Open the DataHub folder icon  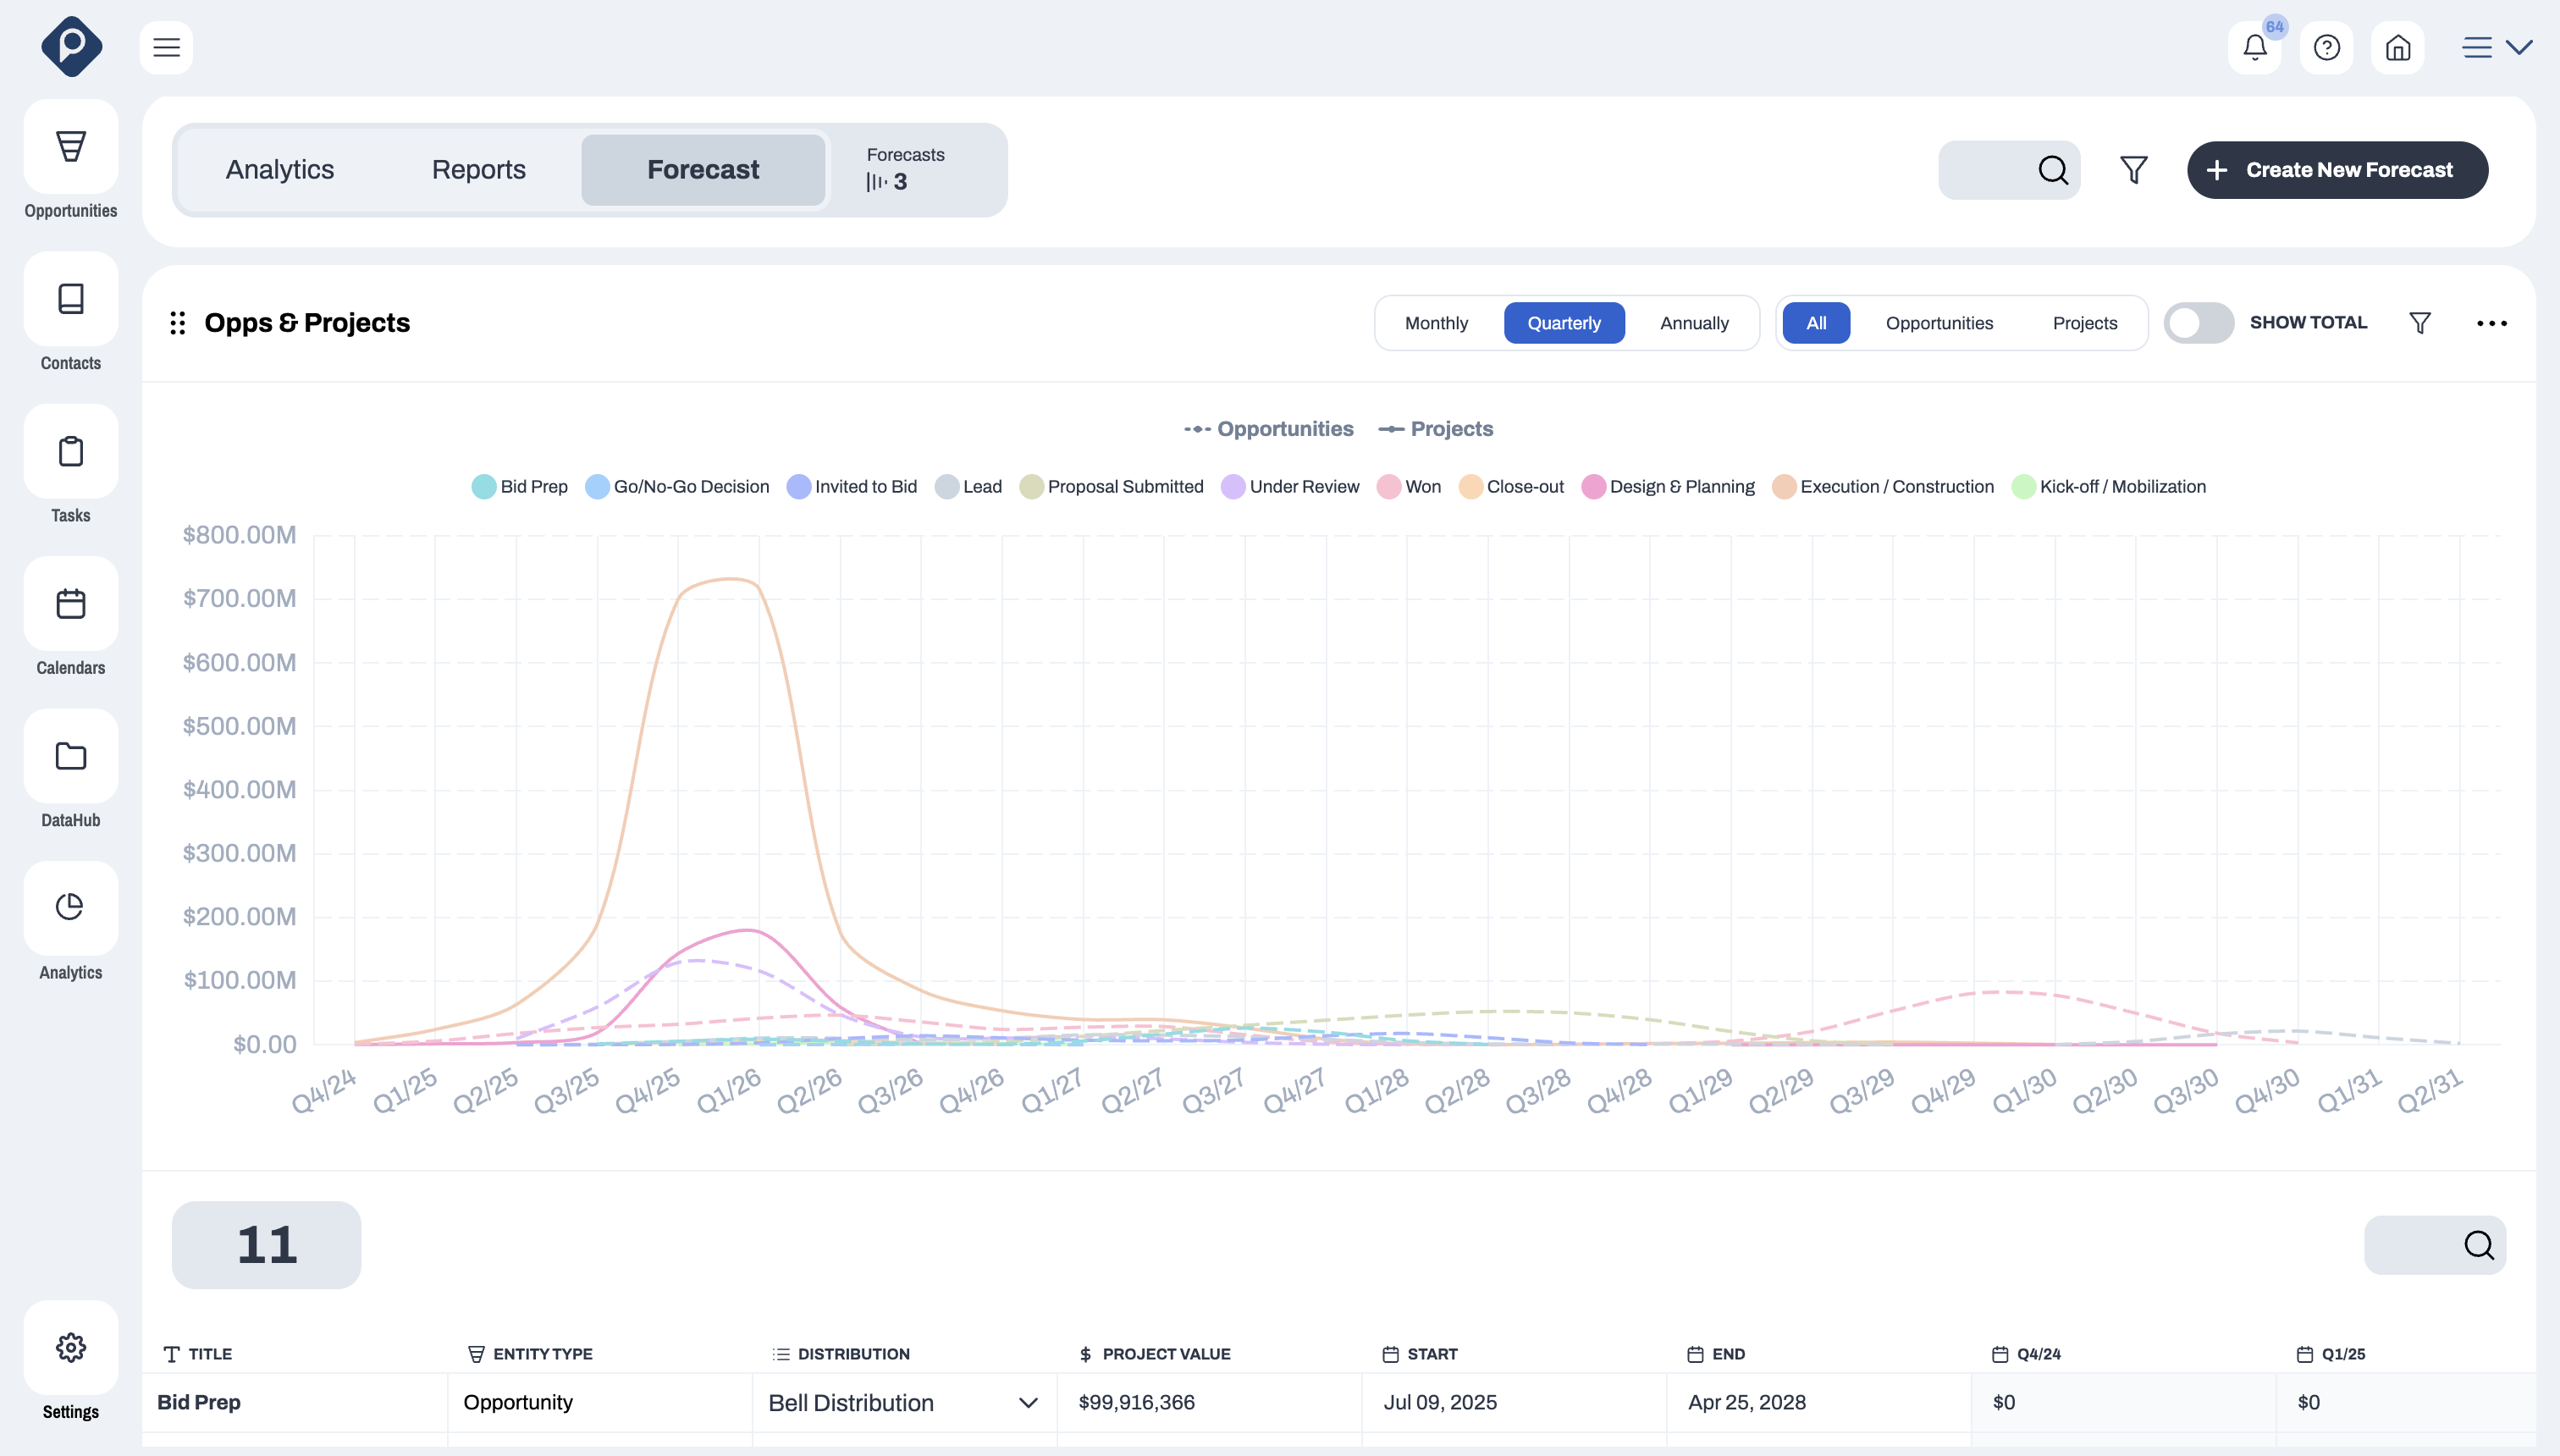pyautogui.click(x=70, y=756)
